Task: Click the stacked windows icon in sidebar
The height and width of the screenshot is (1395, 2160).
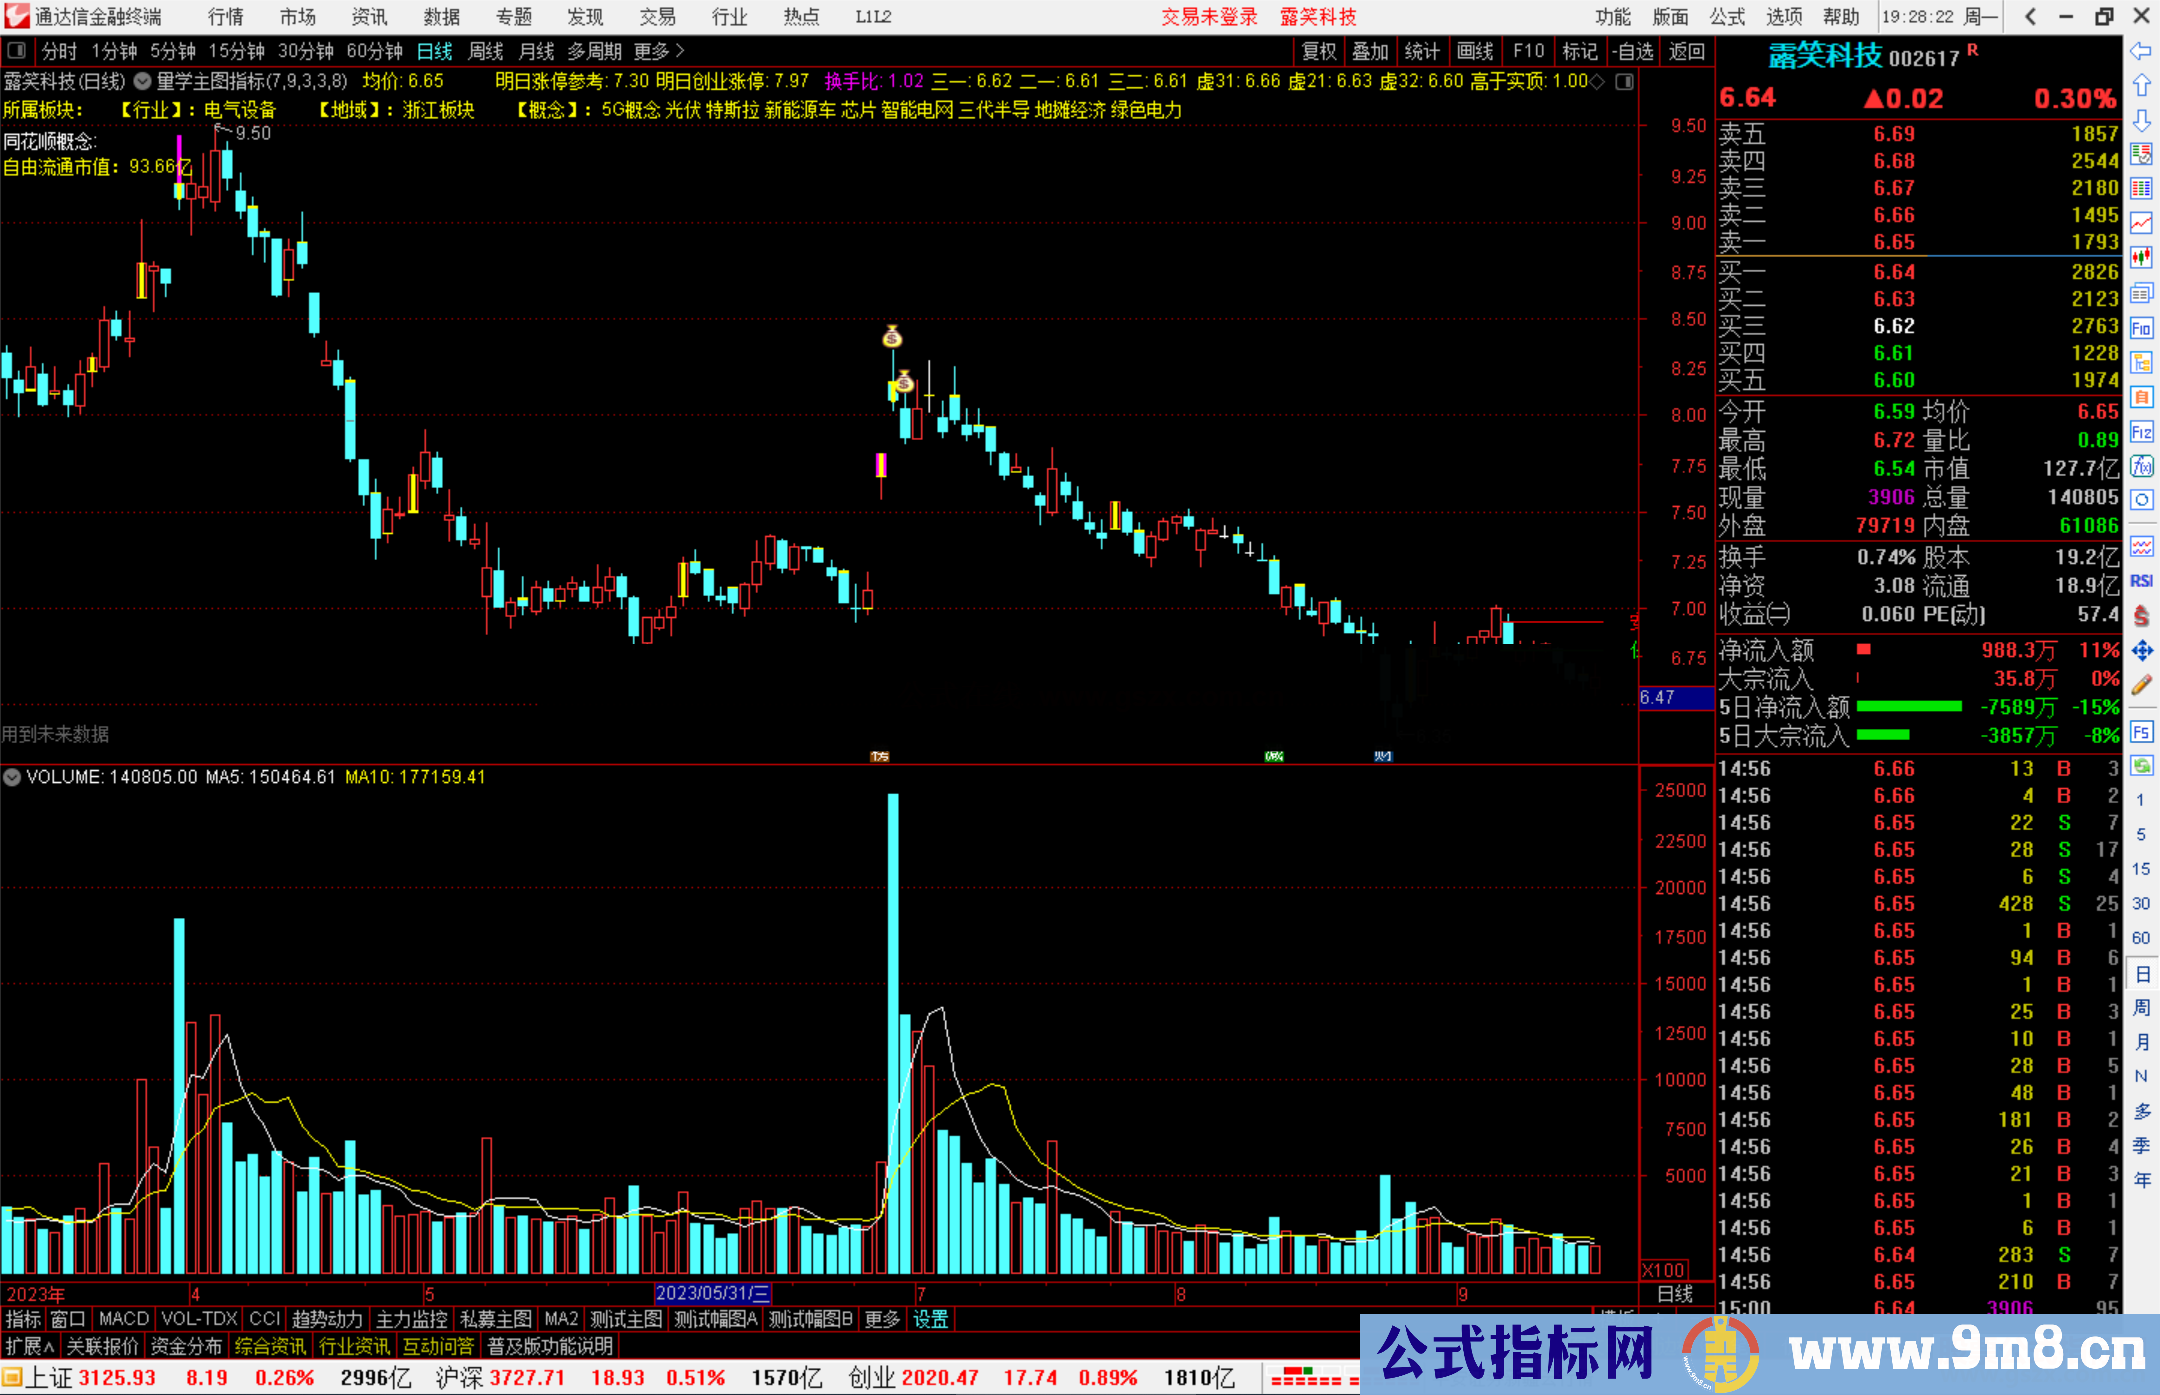Action: (2141, 293)
